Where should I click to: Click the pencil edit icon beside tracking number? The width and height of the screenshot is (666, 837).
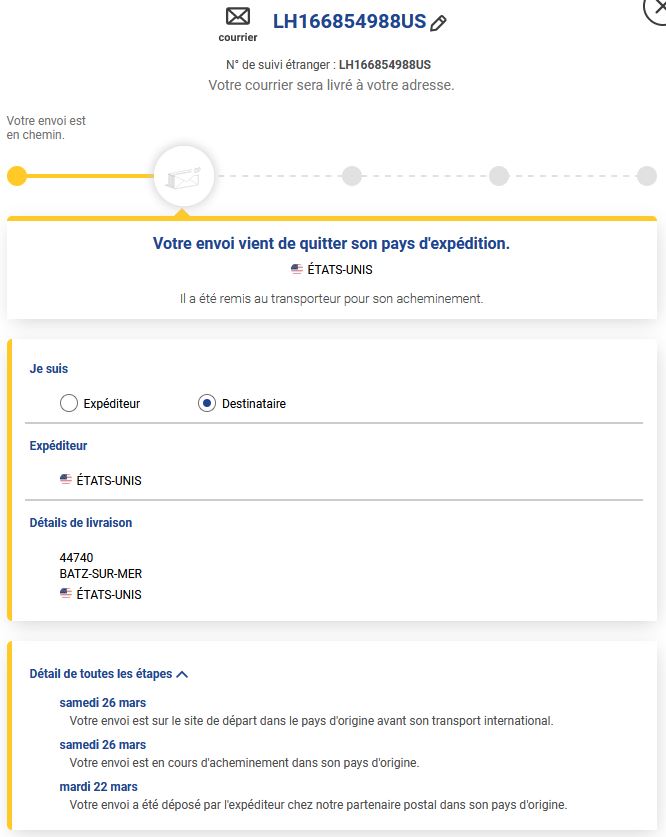[438, 23]
